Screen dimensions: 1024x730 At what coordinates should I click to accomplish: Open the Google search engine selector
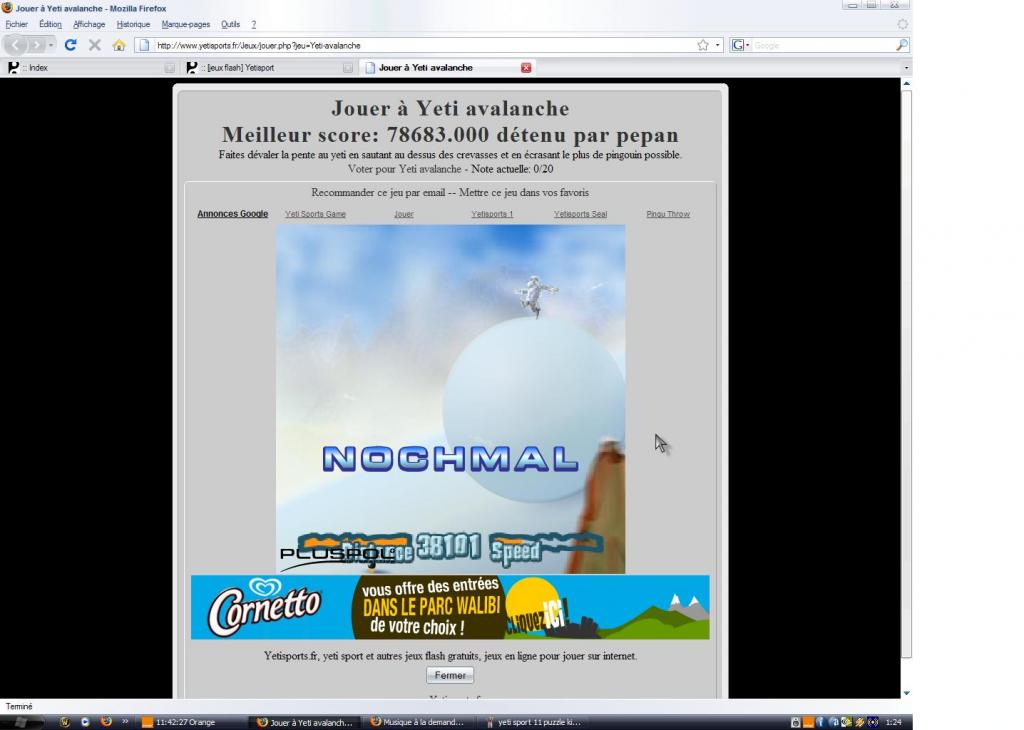[740, 45]
